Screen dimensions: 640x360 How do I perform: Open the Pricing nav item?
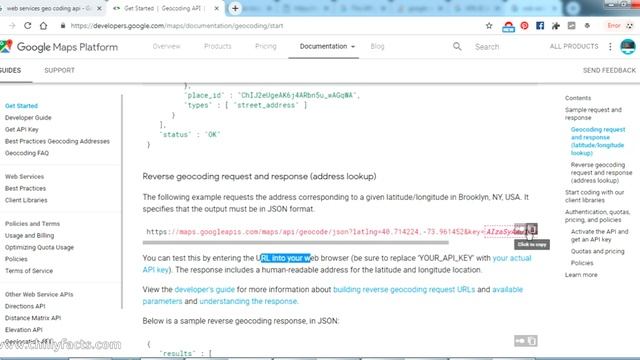tap(266, 47)
